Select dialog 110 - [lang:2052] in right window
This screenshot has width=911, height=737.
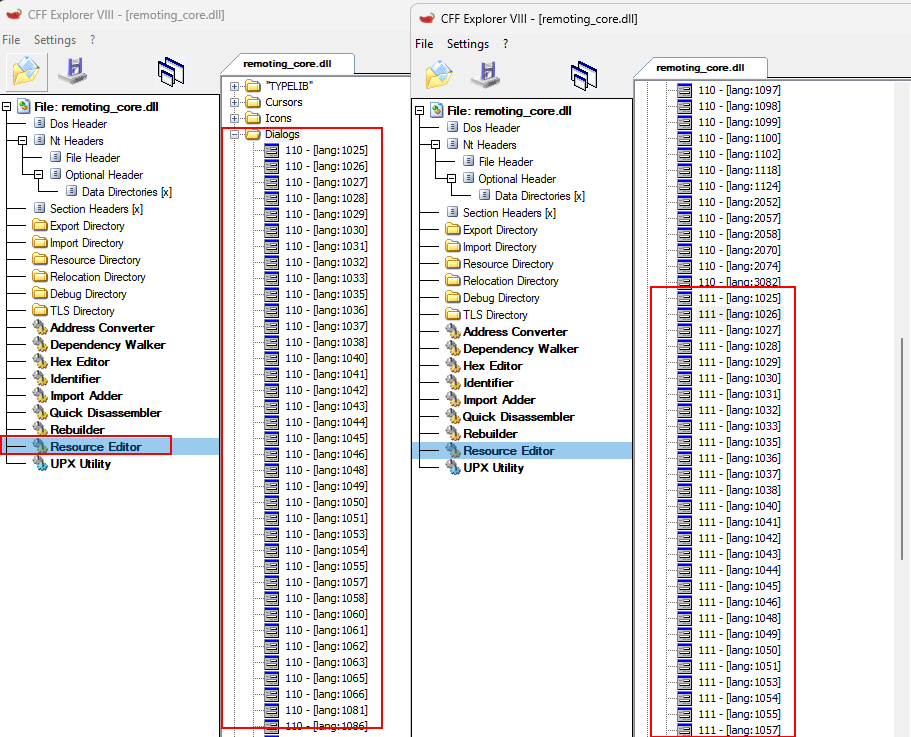pos(739,202)
